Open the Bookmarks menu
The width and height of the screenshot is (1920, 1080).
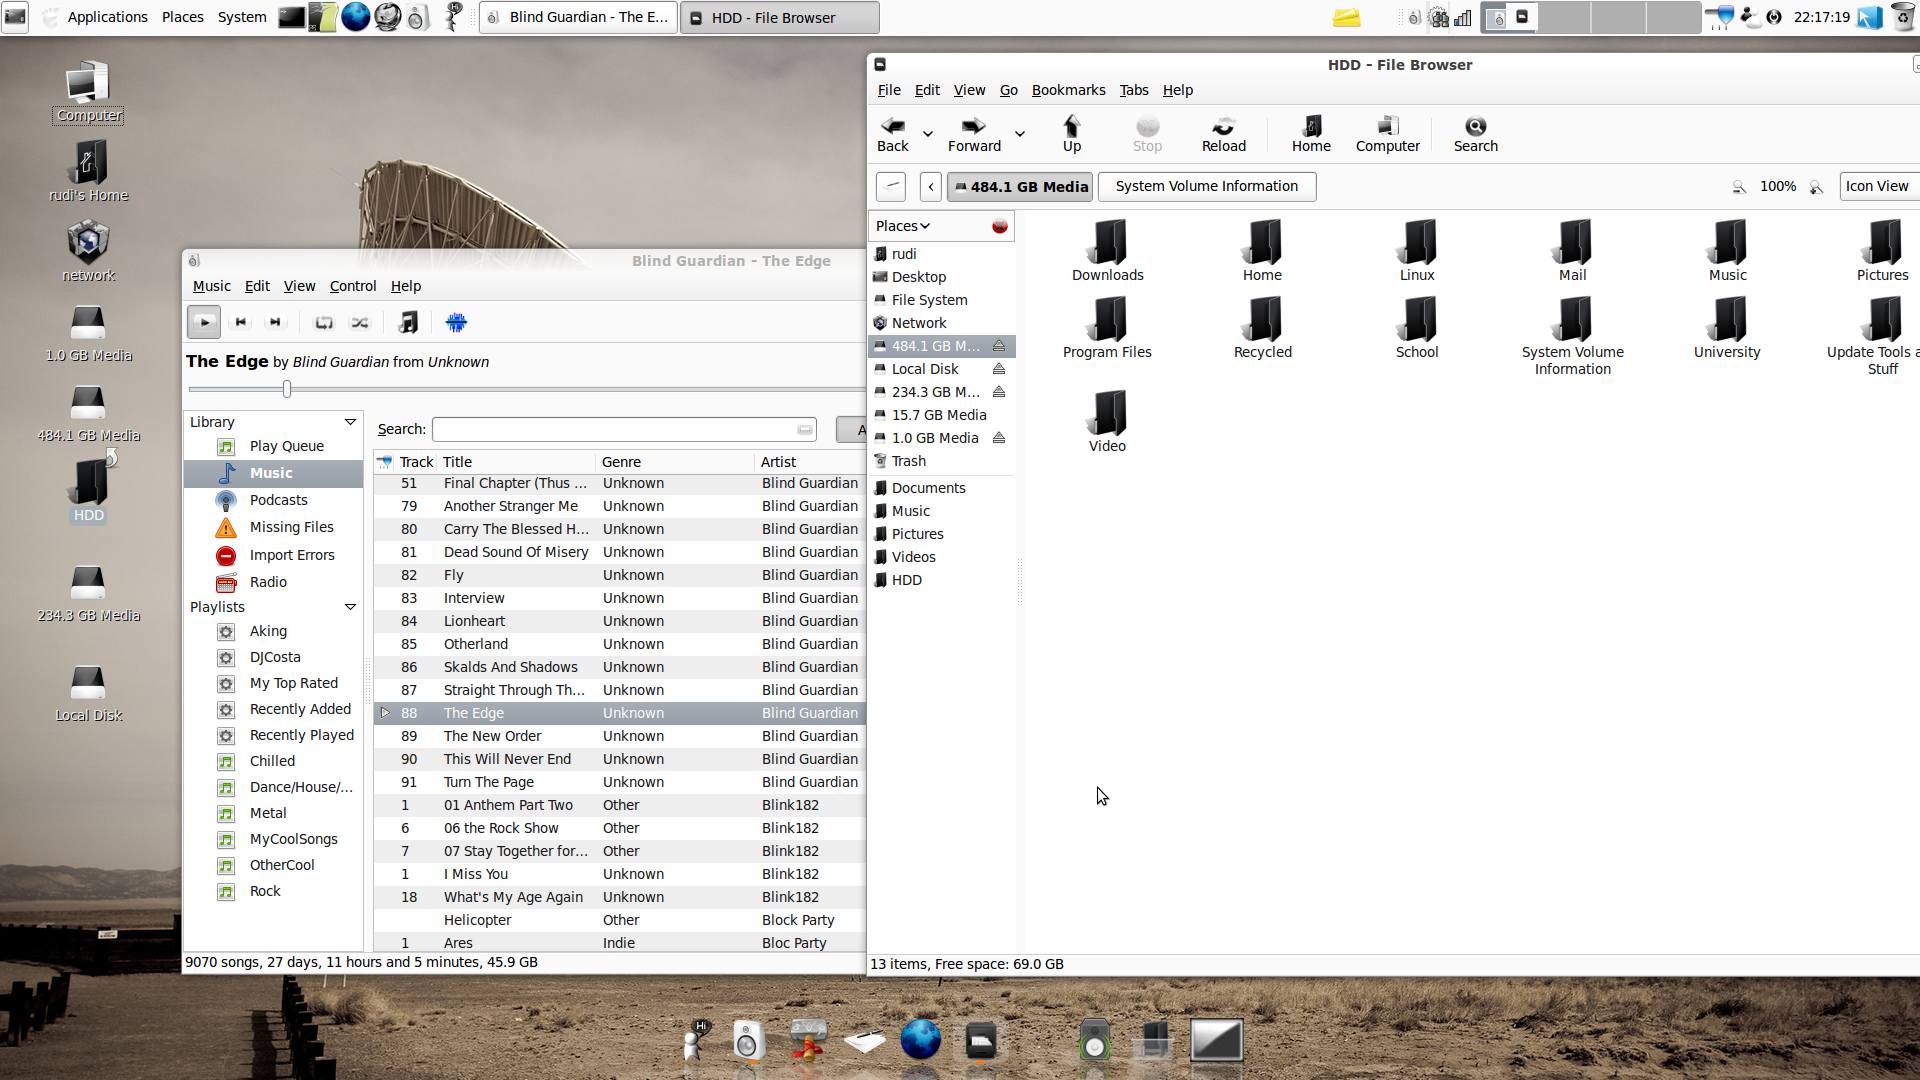[1068, 90]
